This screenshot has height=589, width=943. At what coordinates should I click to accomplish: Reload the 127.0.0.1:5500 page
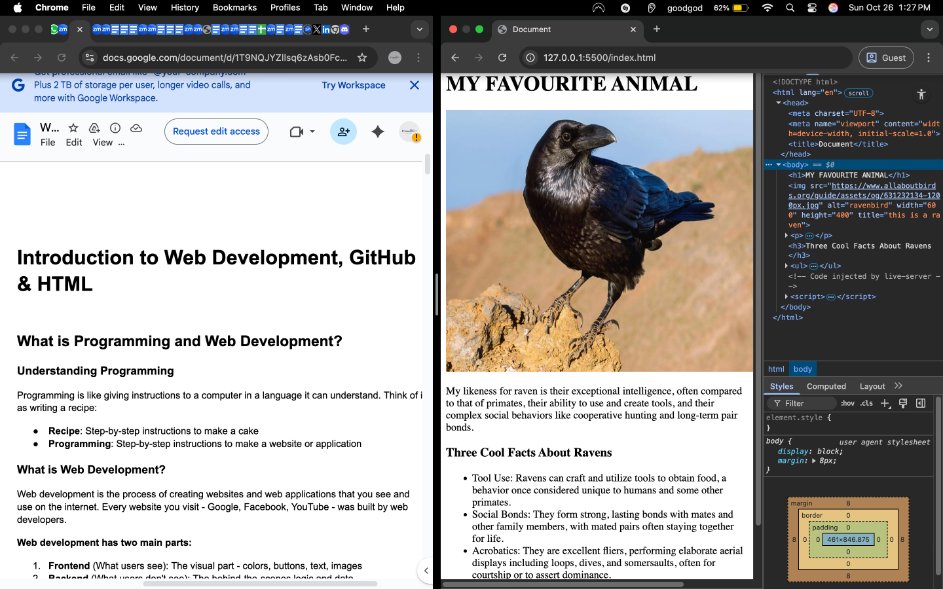502,58
